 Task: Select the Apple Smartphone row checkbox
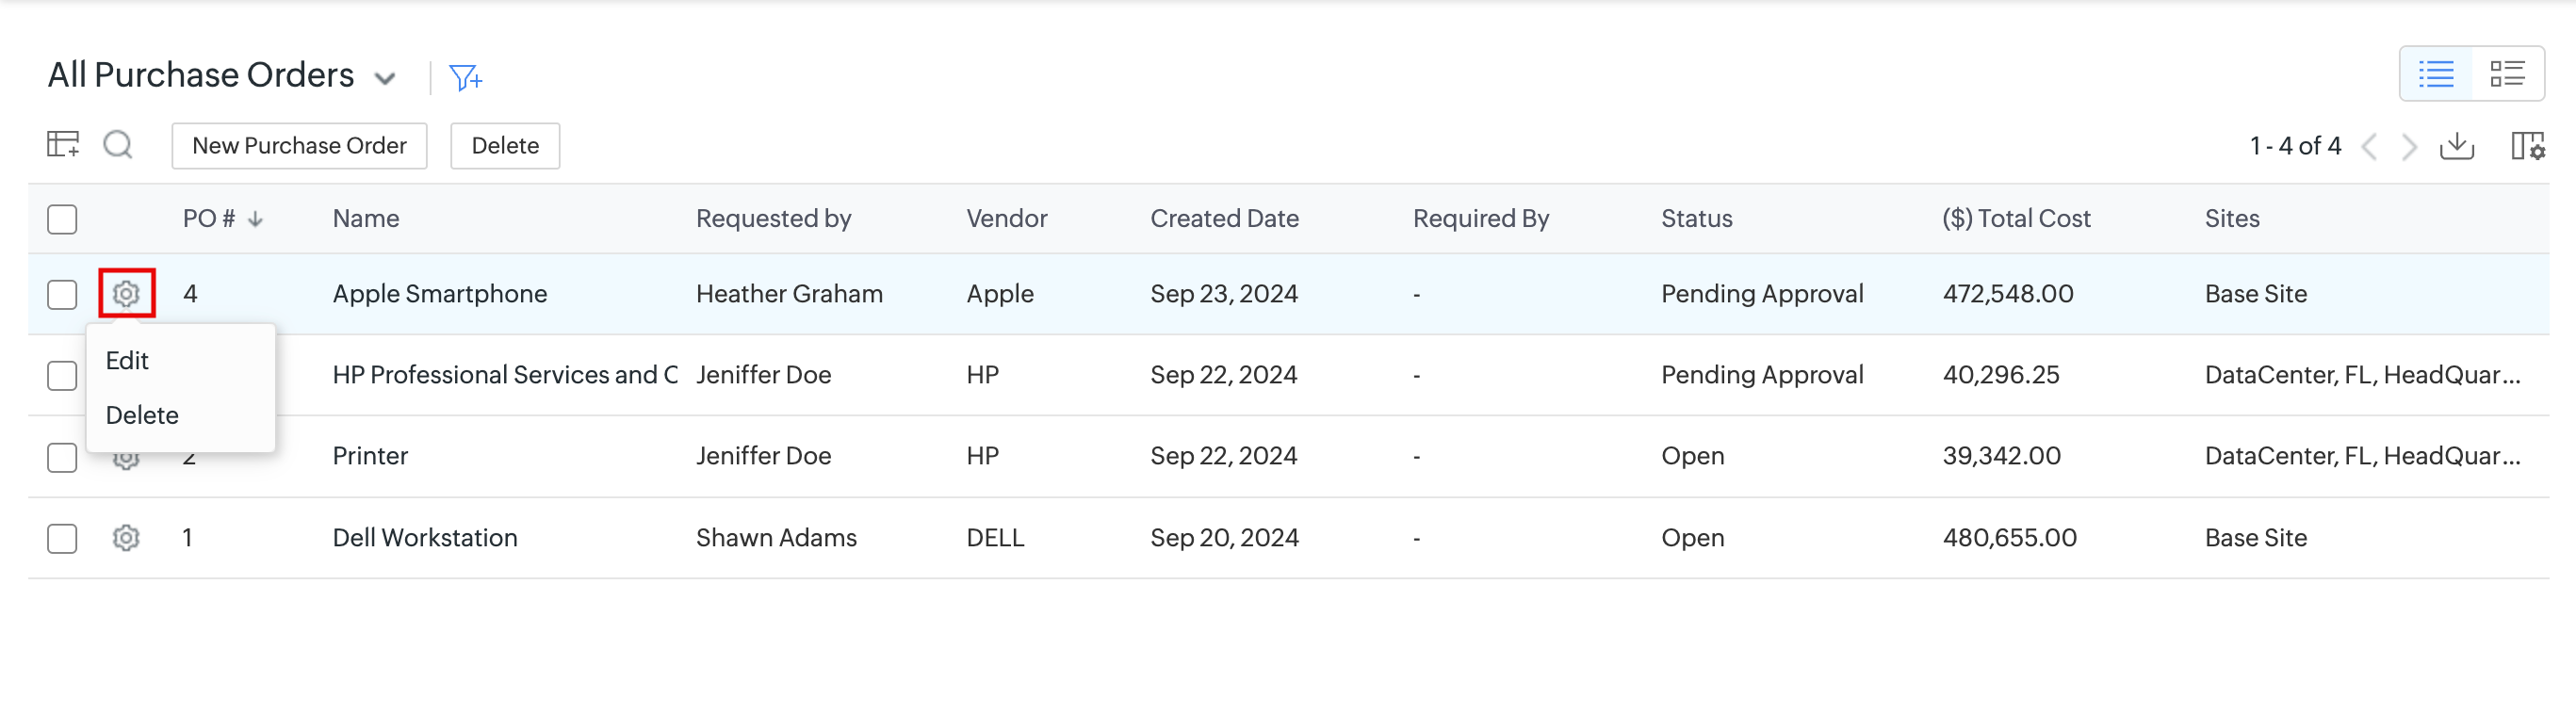point(62,294)
